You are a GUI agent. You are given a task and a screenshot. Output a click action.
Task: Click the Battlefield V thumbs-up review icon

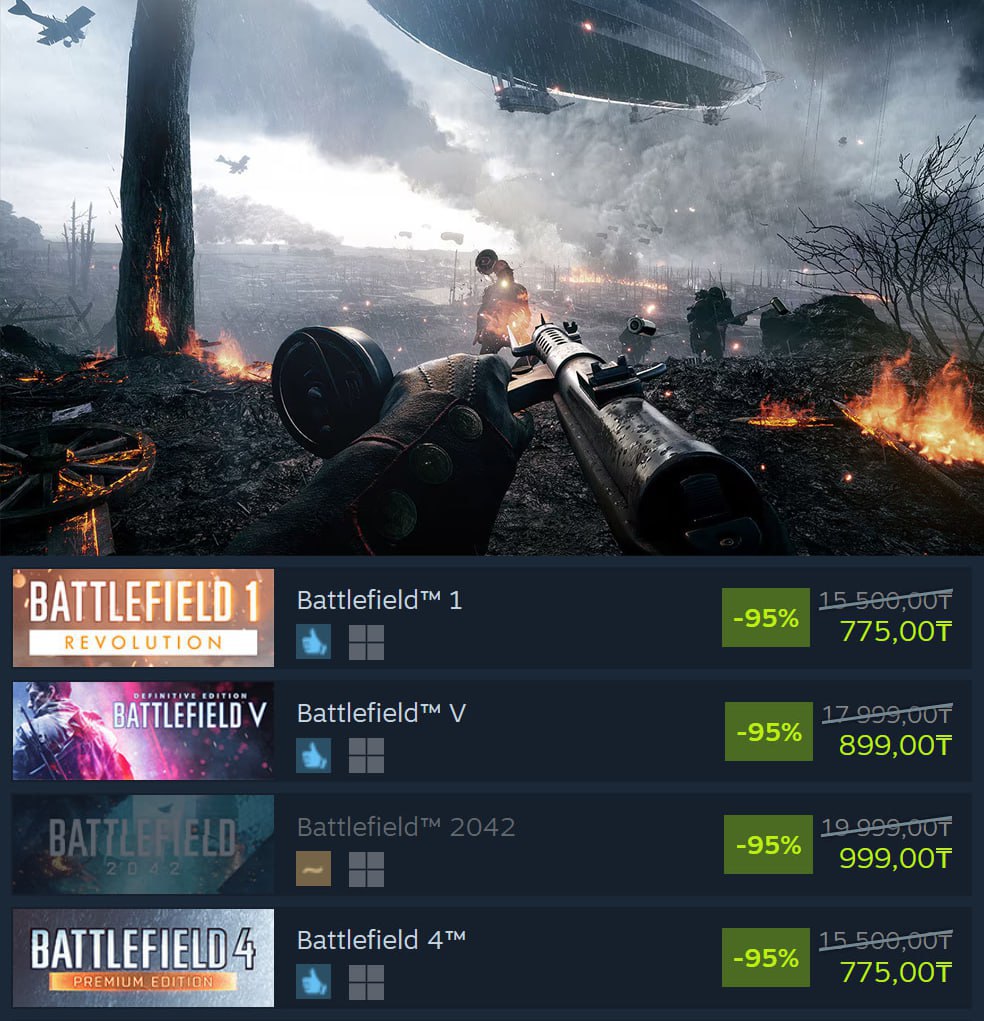point(313,755)
